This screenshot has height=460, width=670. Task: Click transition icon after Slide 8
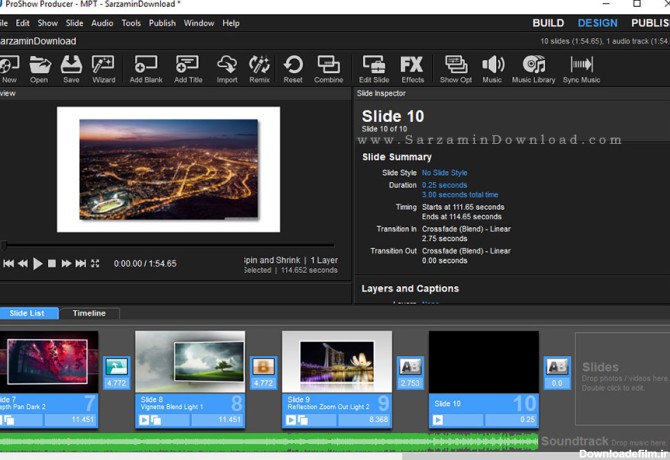[x=263, y=367]
